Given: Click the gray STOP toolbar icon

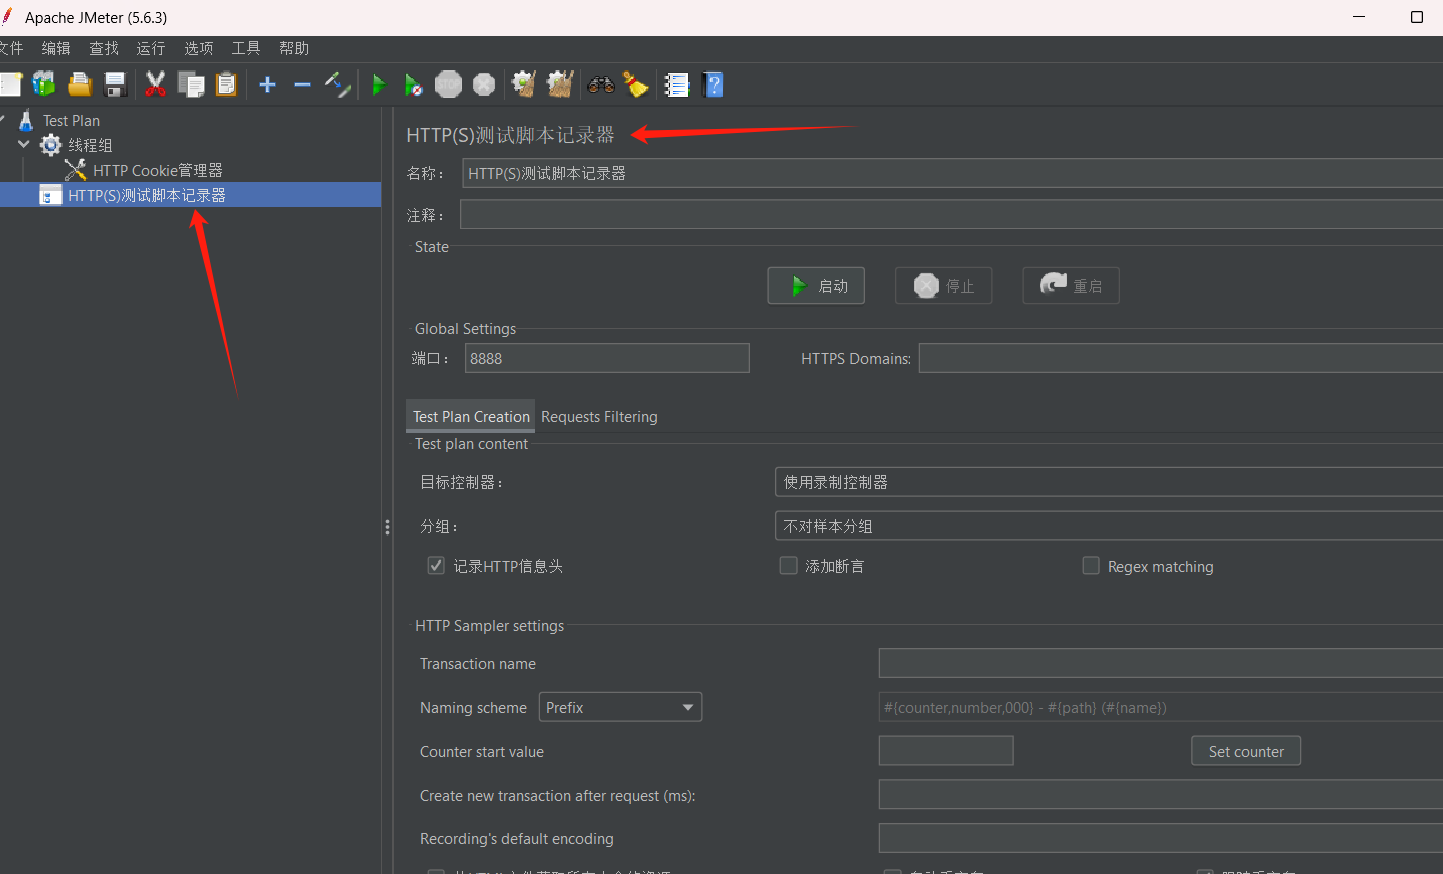Looking at the screenshot, I should coord(449,85).
